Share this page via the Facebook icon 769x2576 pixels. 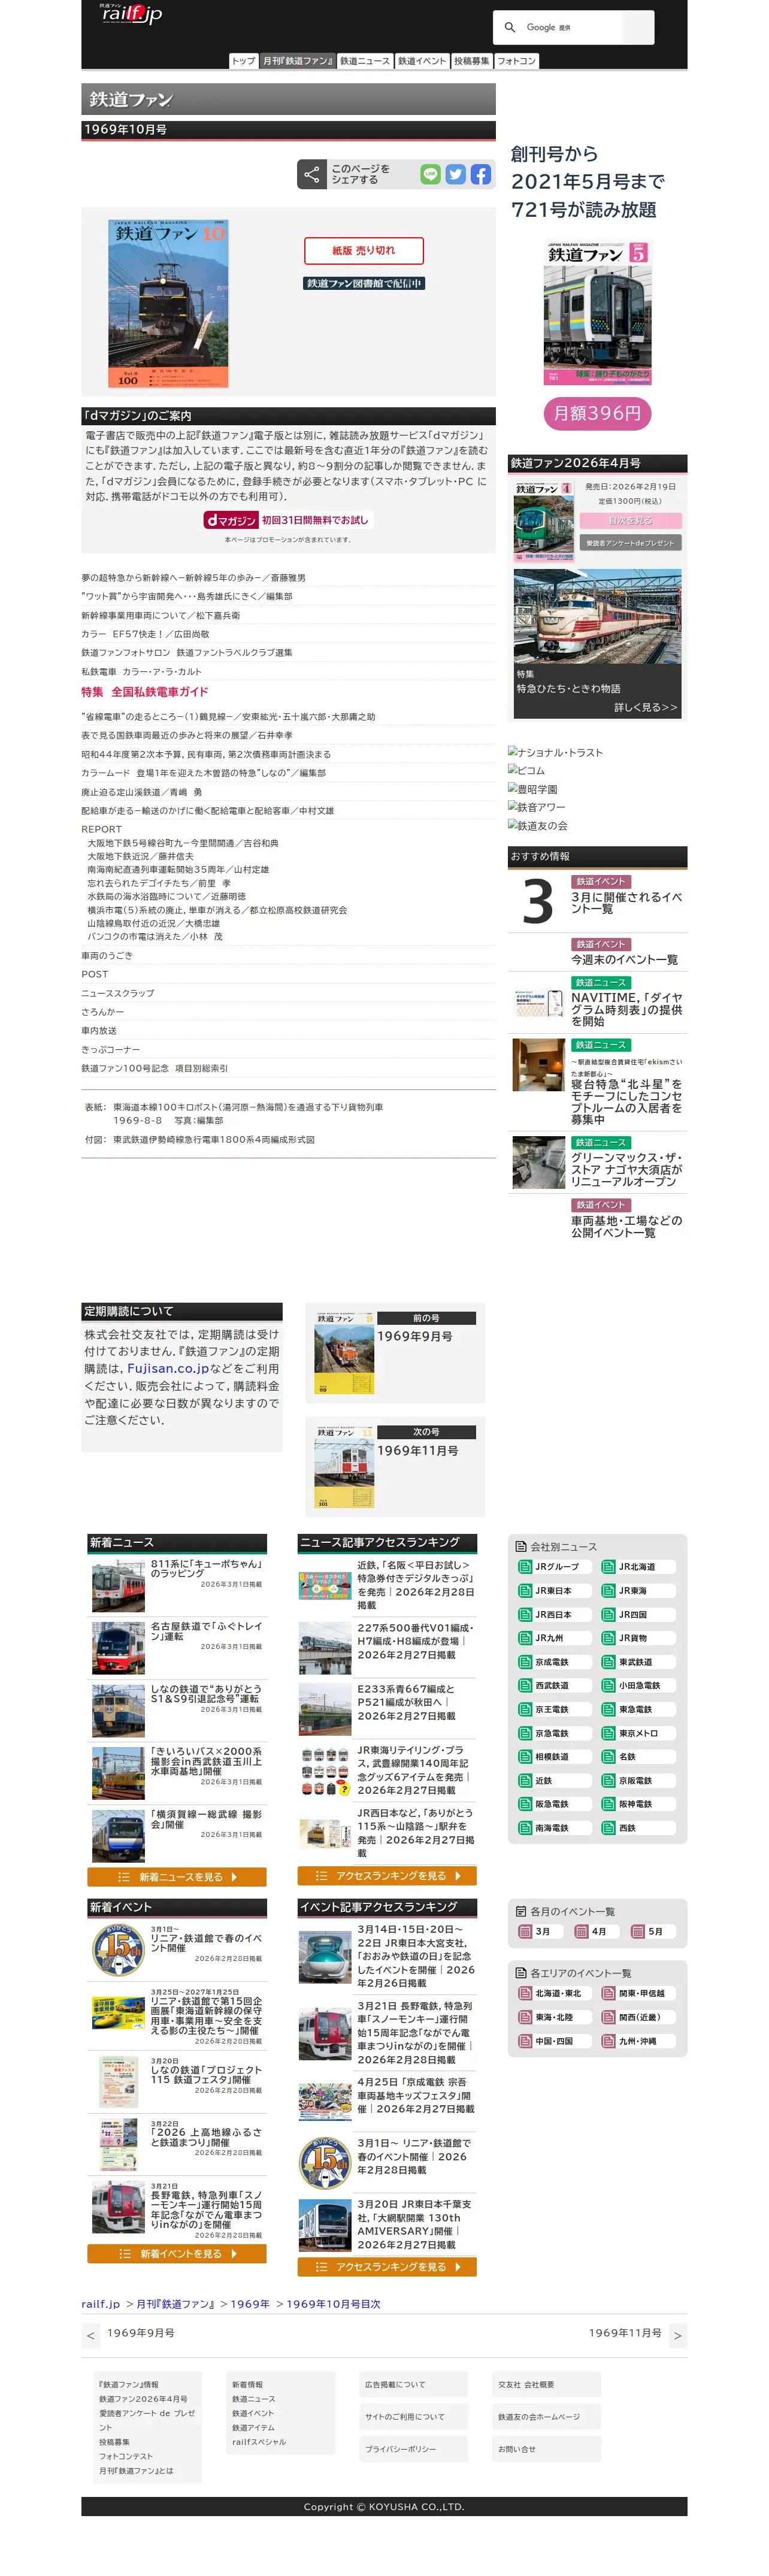coord(481,175)
